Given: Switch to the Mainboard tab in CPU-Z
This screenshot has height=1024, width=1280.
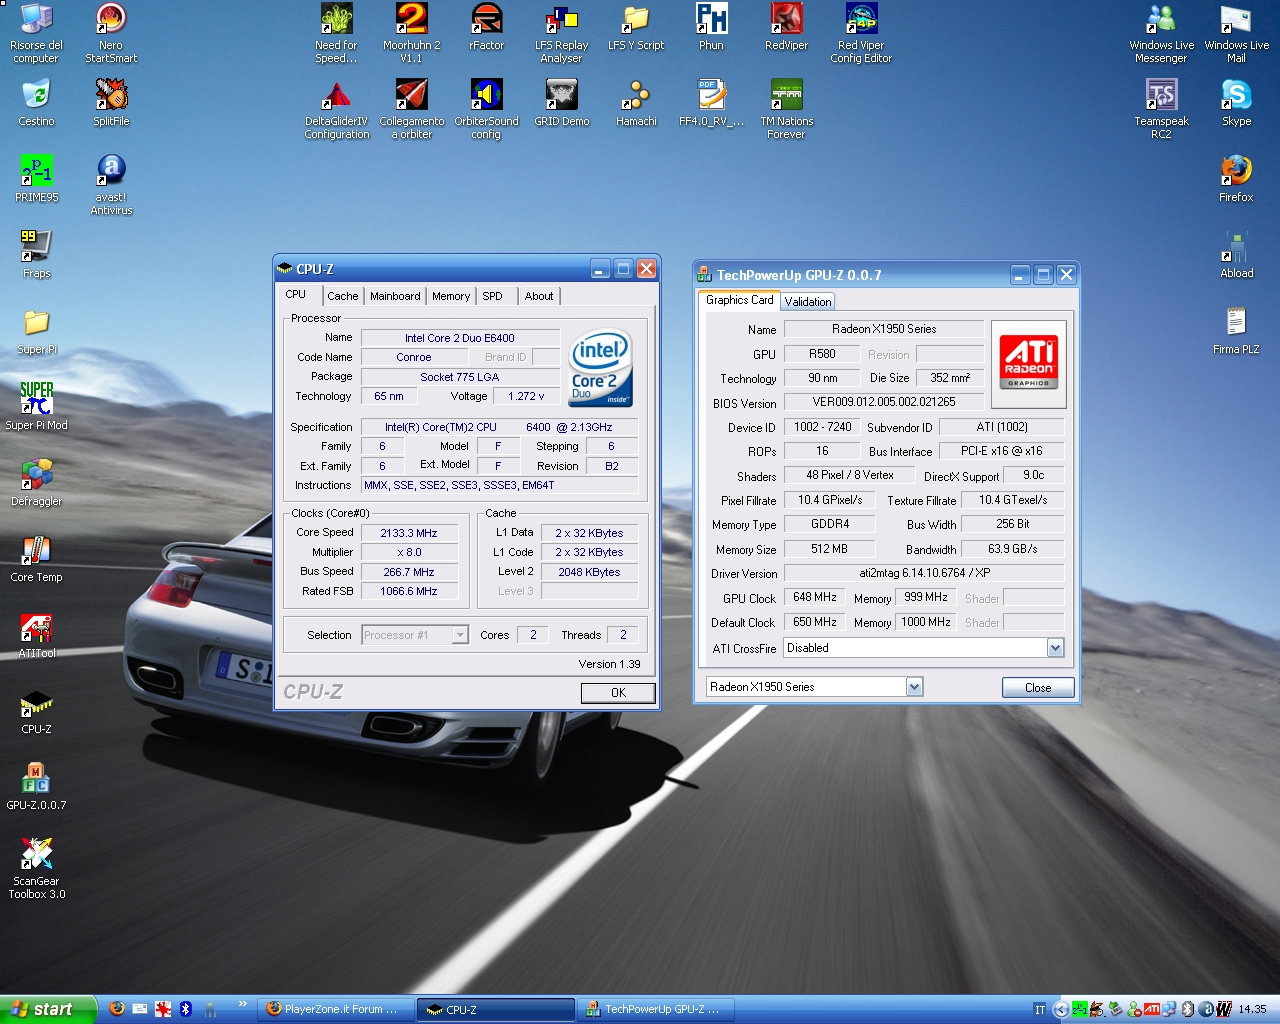Looking at the screenshot, I should 395,296.
